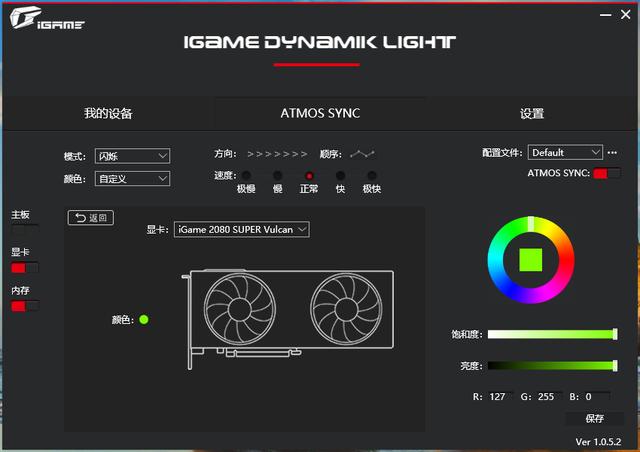Toggle the 主板 switch
The width and height of the screenshot is (640, 452).
25,230
